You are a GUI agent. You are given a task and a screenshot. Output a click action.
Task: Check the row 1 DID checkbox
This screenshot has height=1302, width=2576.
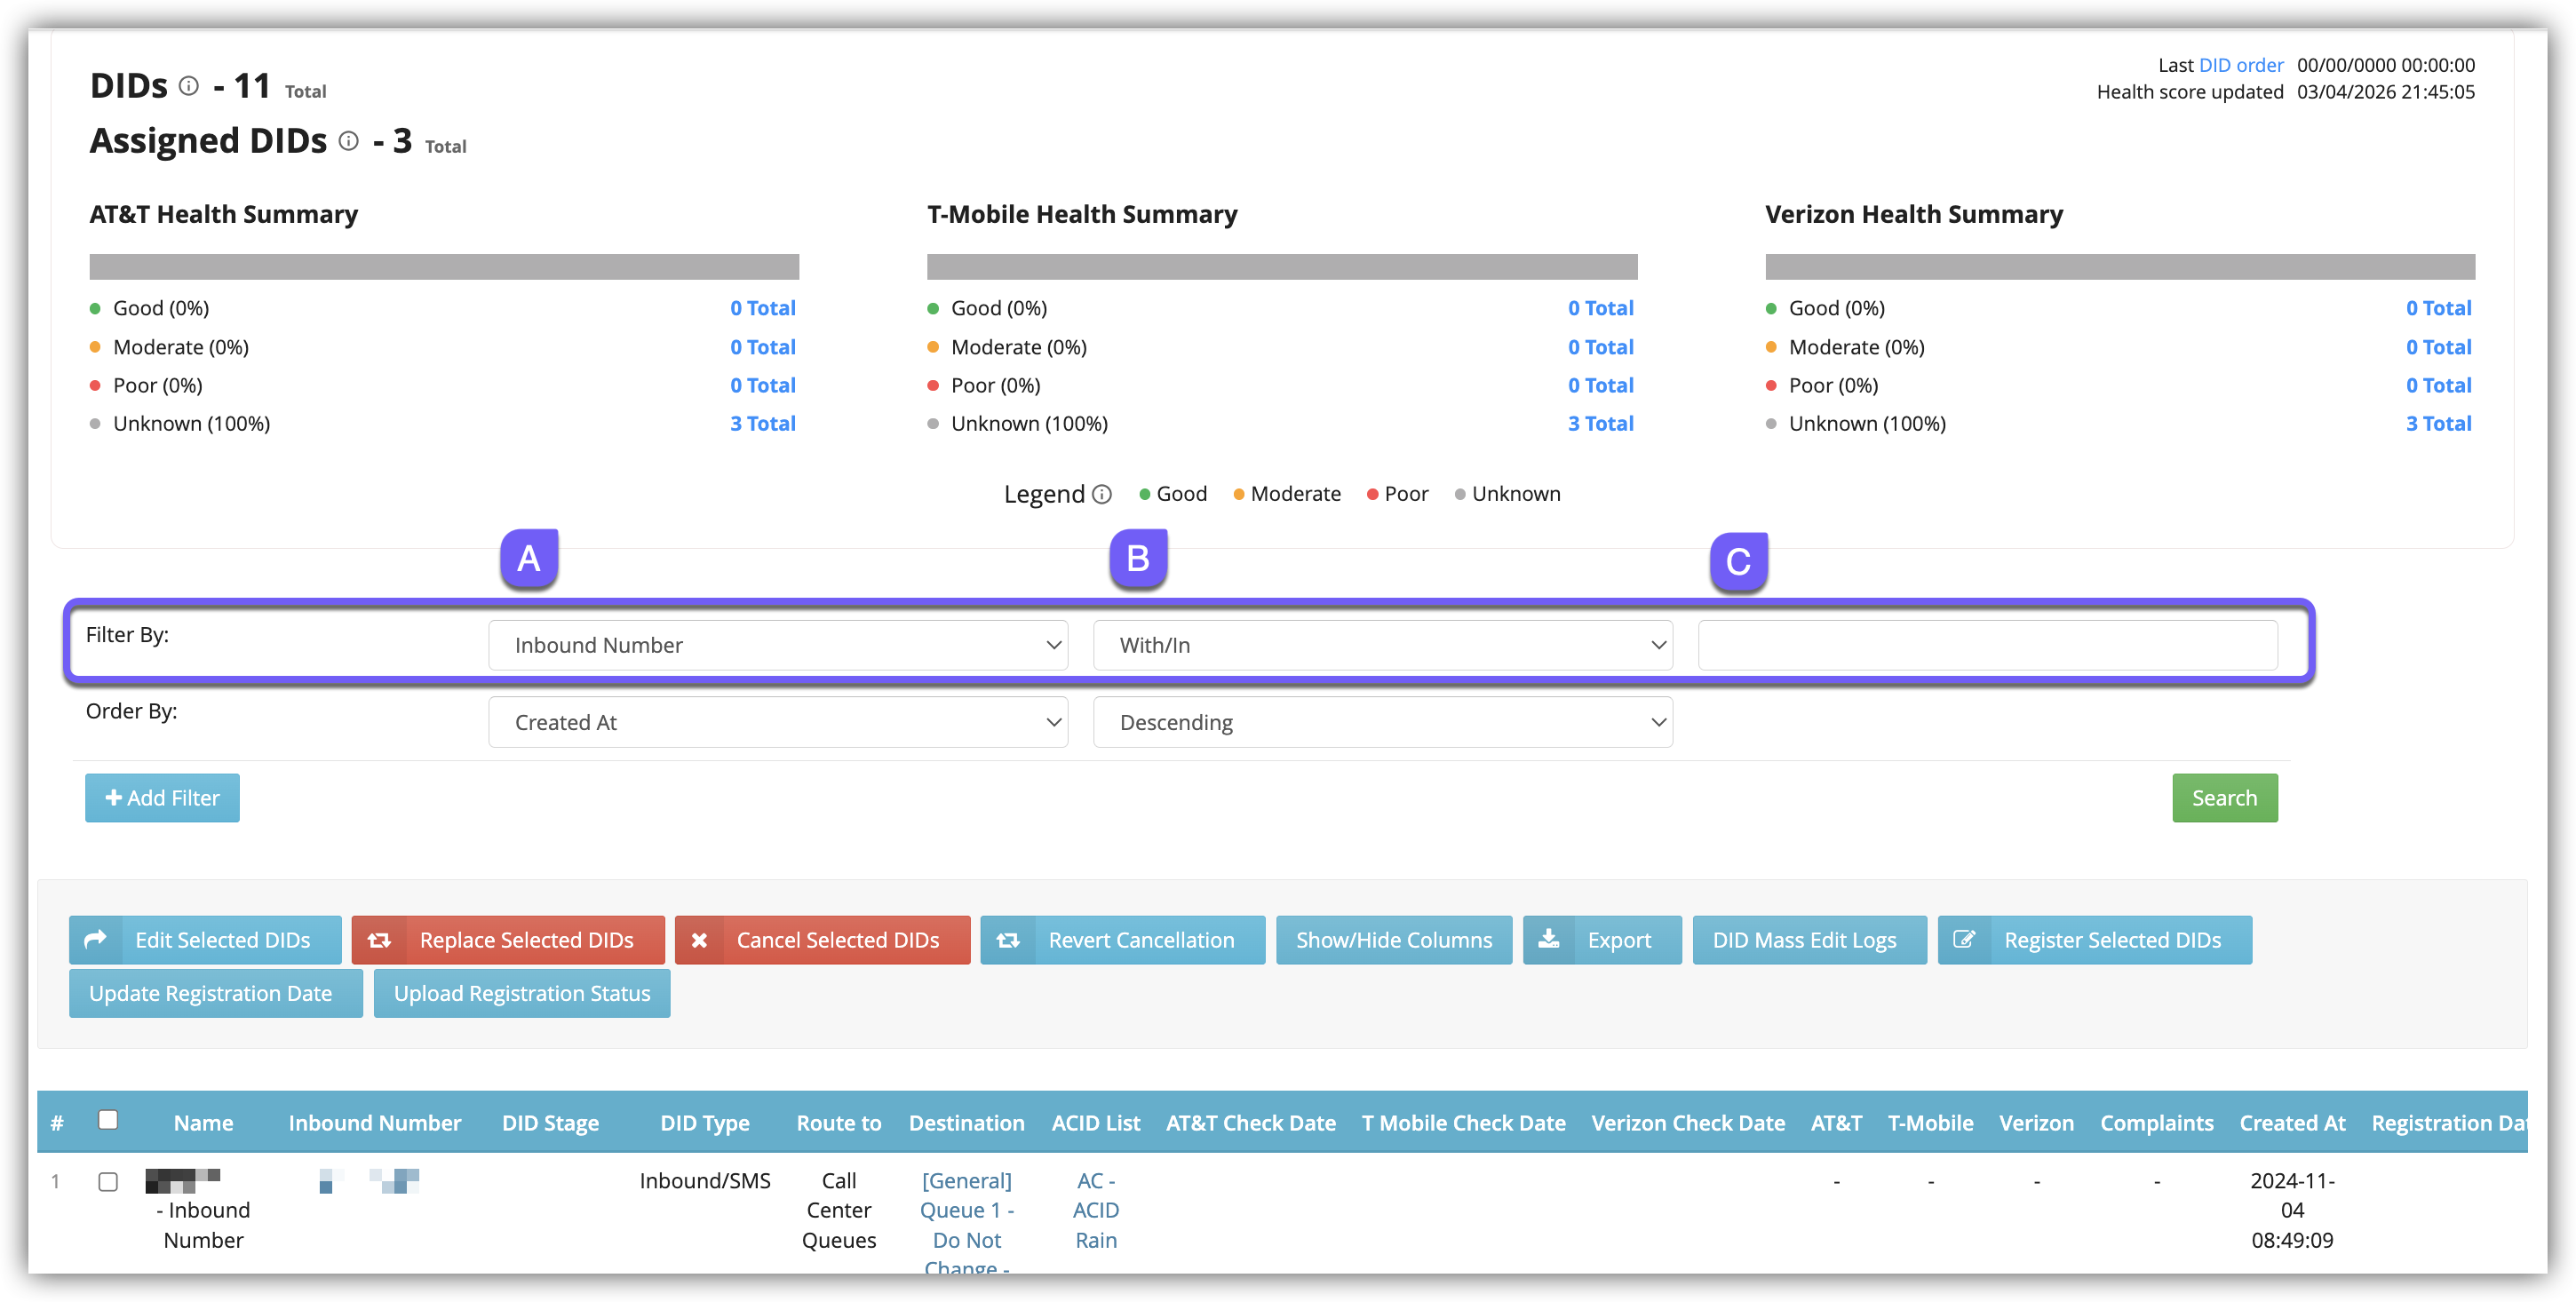tap(108, 1182)
